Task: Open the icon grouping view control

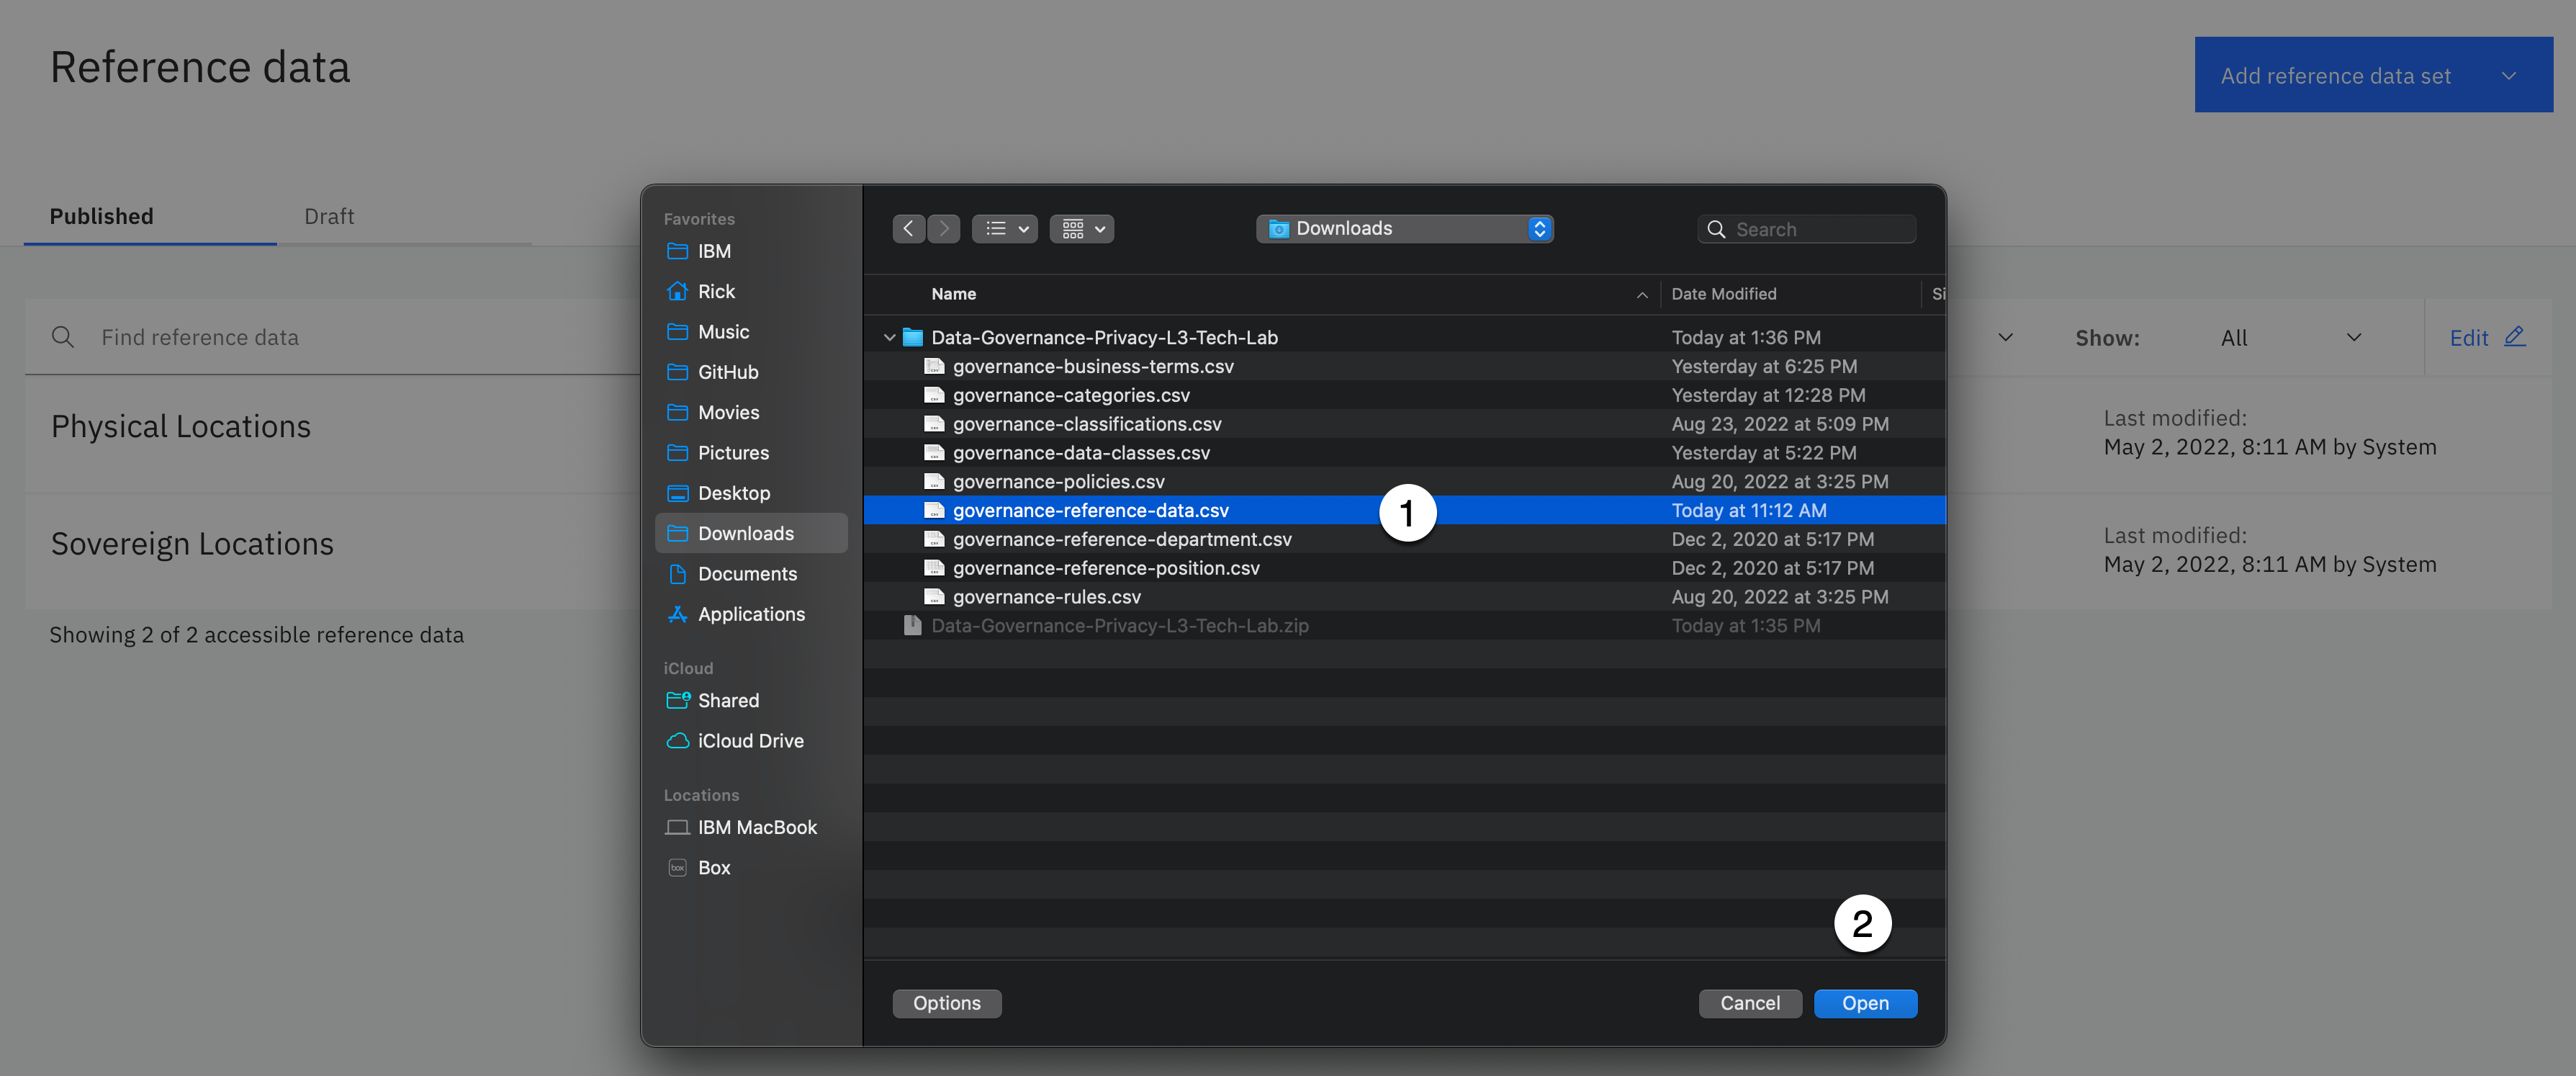Action: [1082, 229]
